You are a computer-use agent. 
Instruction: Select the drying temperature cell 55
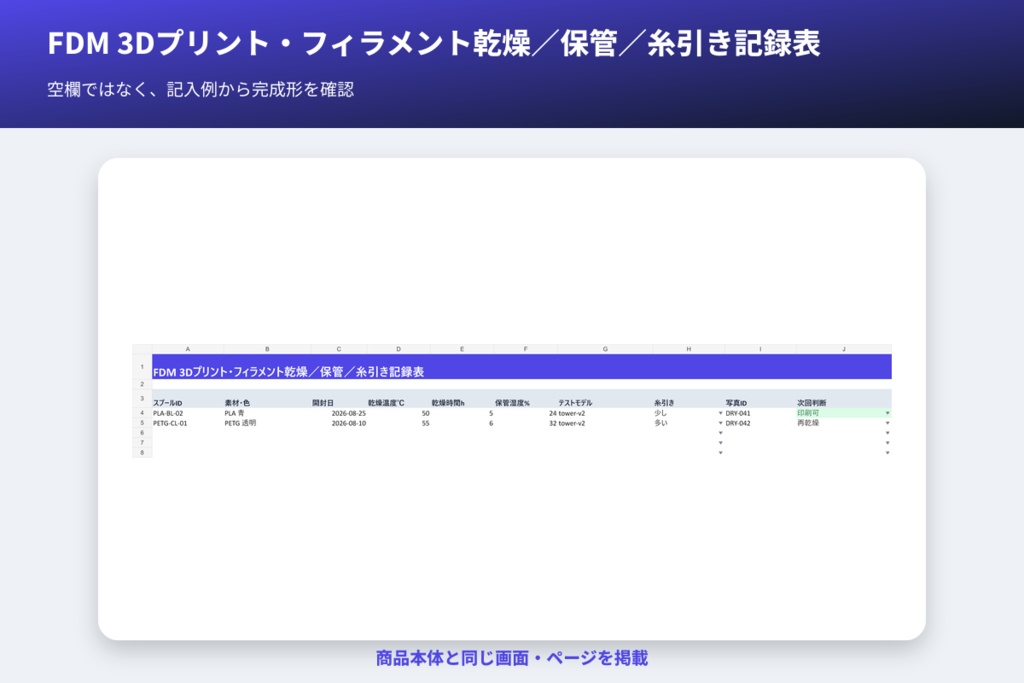(398, 423)
